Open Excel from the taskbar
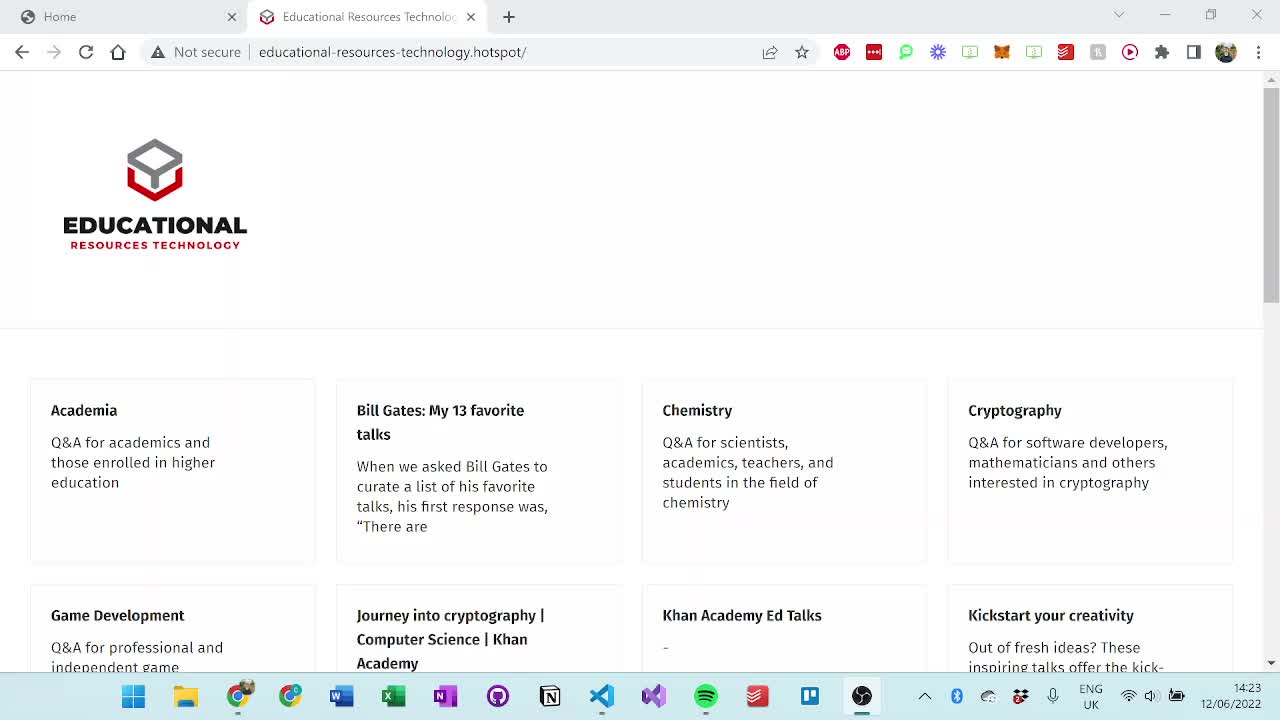 (393, 696)
